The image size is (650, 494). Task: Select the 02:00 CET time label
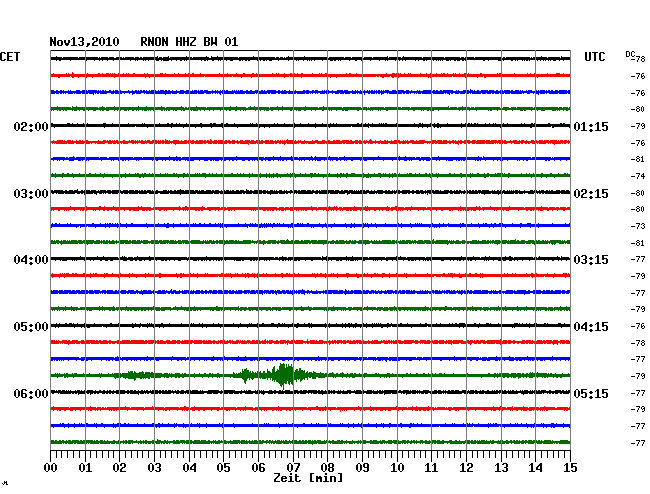point(31,127)
